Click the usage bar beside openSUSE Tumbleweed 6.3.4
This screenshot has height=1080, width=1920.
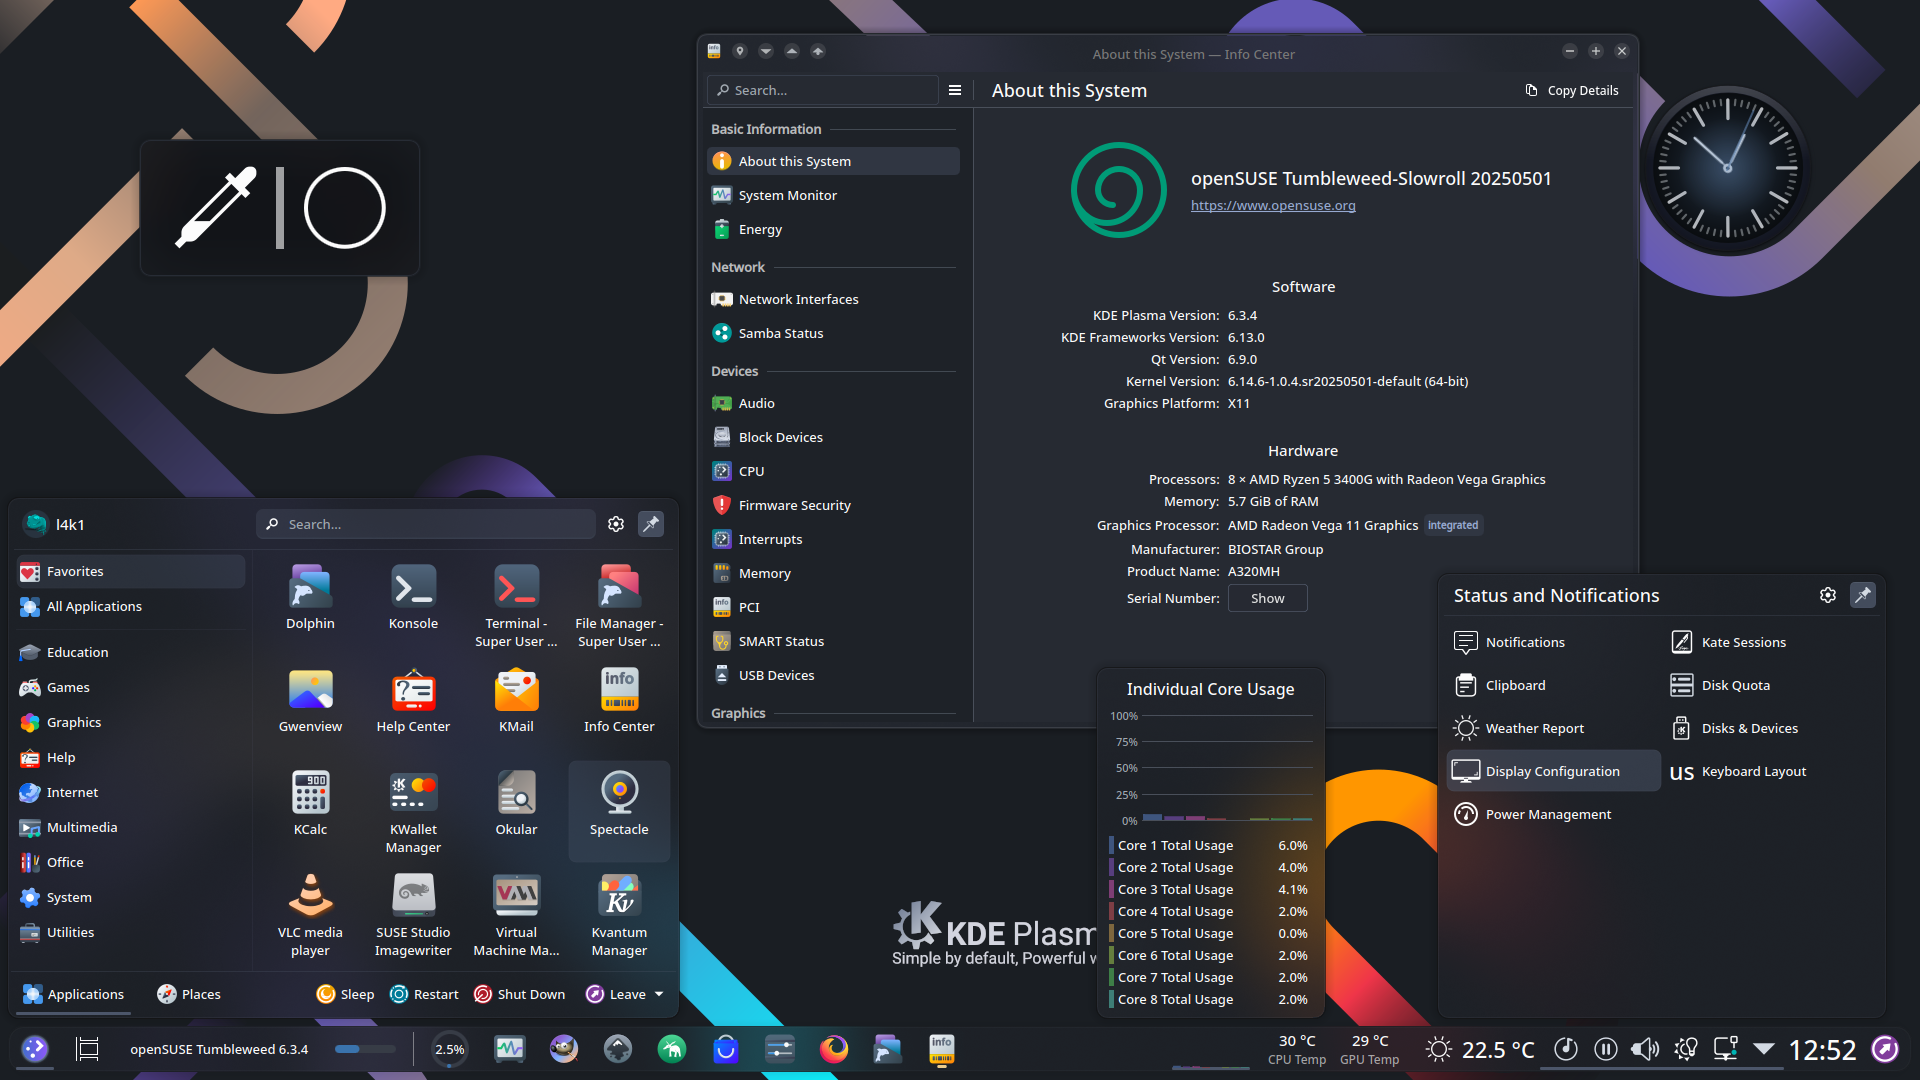click(x=365, y=1049)
